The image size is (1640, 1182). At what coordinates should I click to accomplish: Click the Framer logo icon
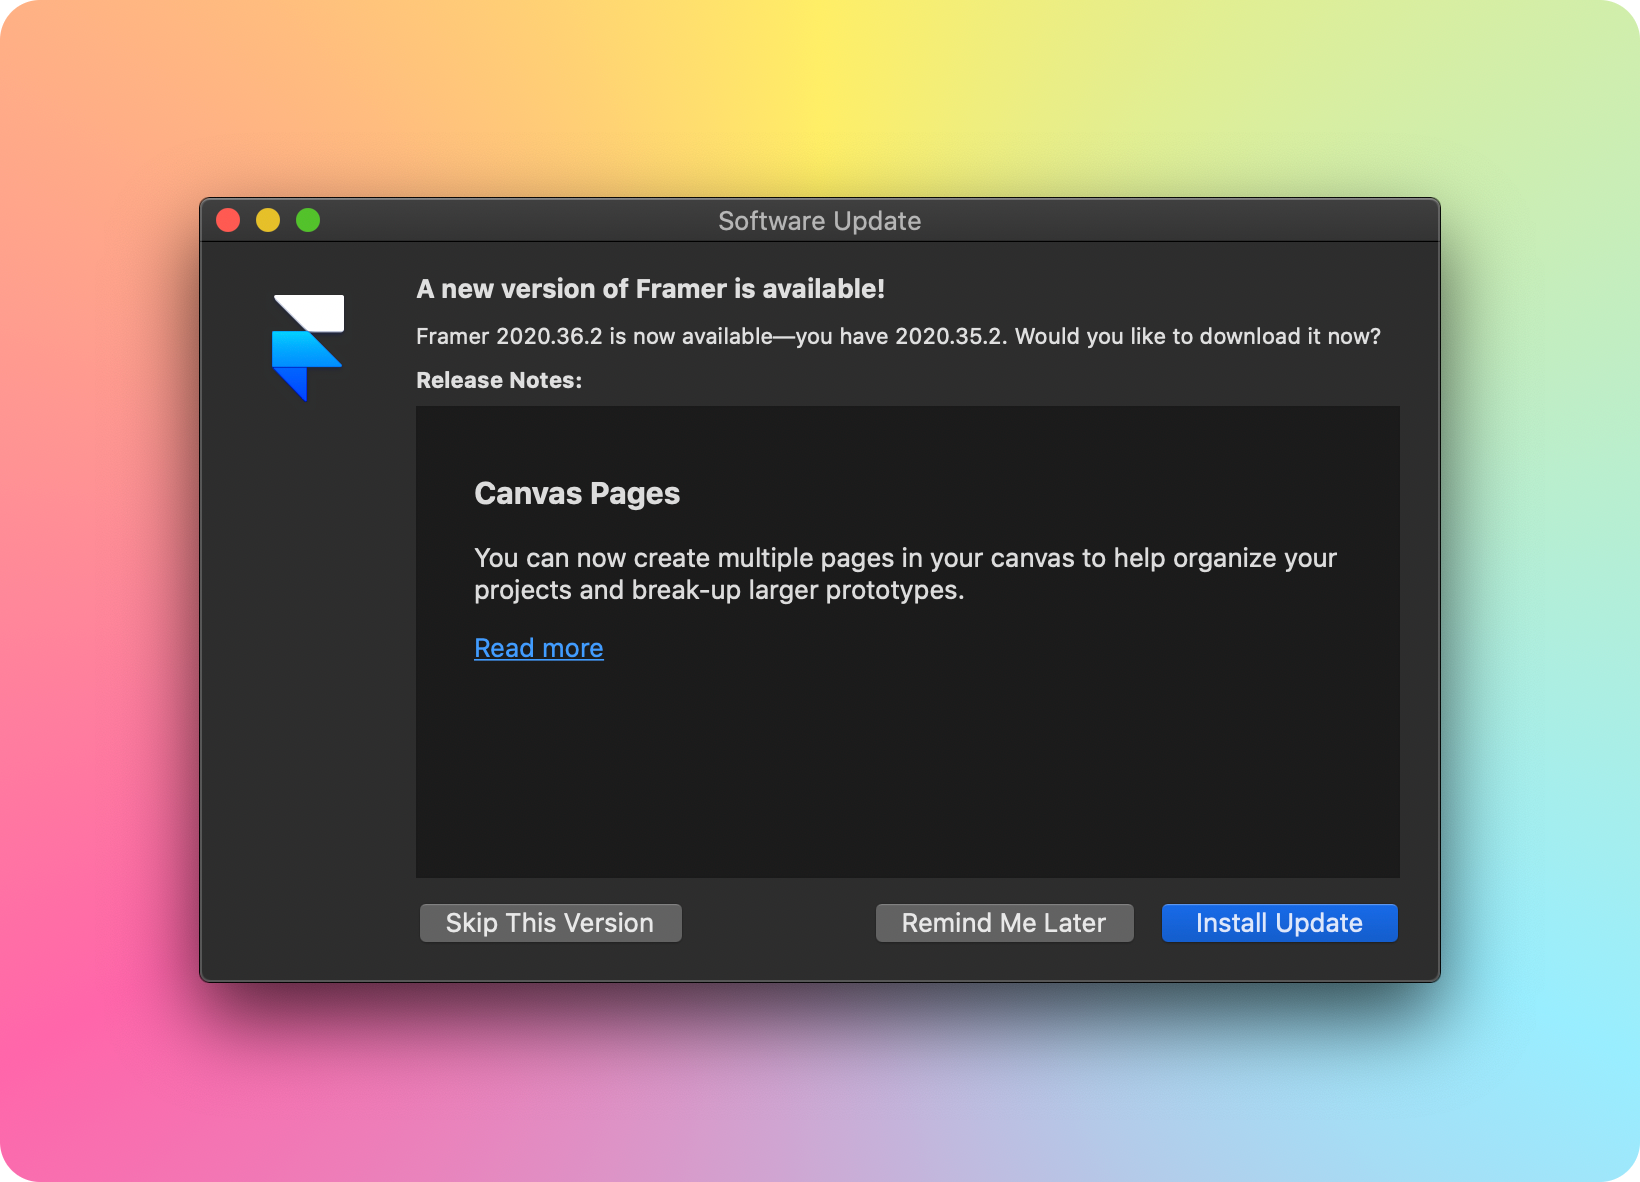308,347
